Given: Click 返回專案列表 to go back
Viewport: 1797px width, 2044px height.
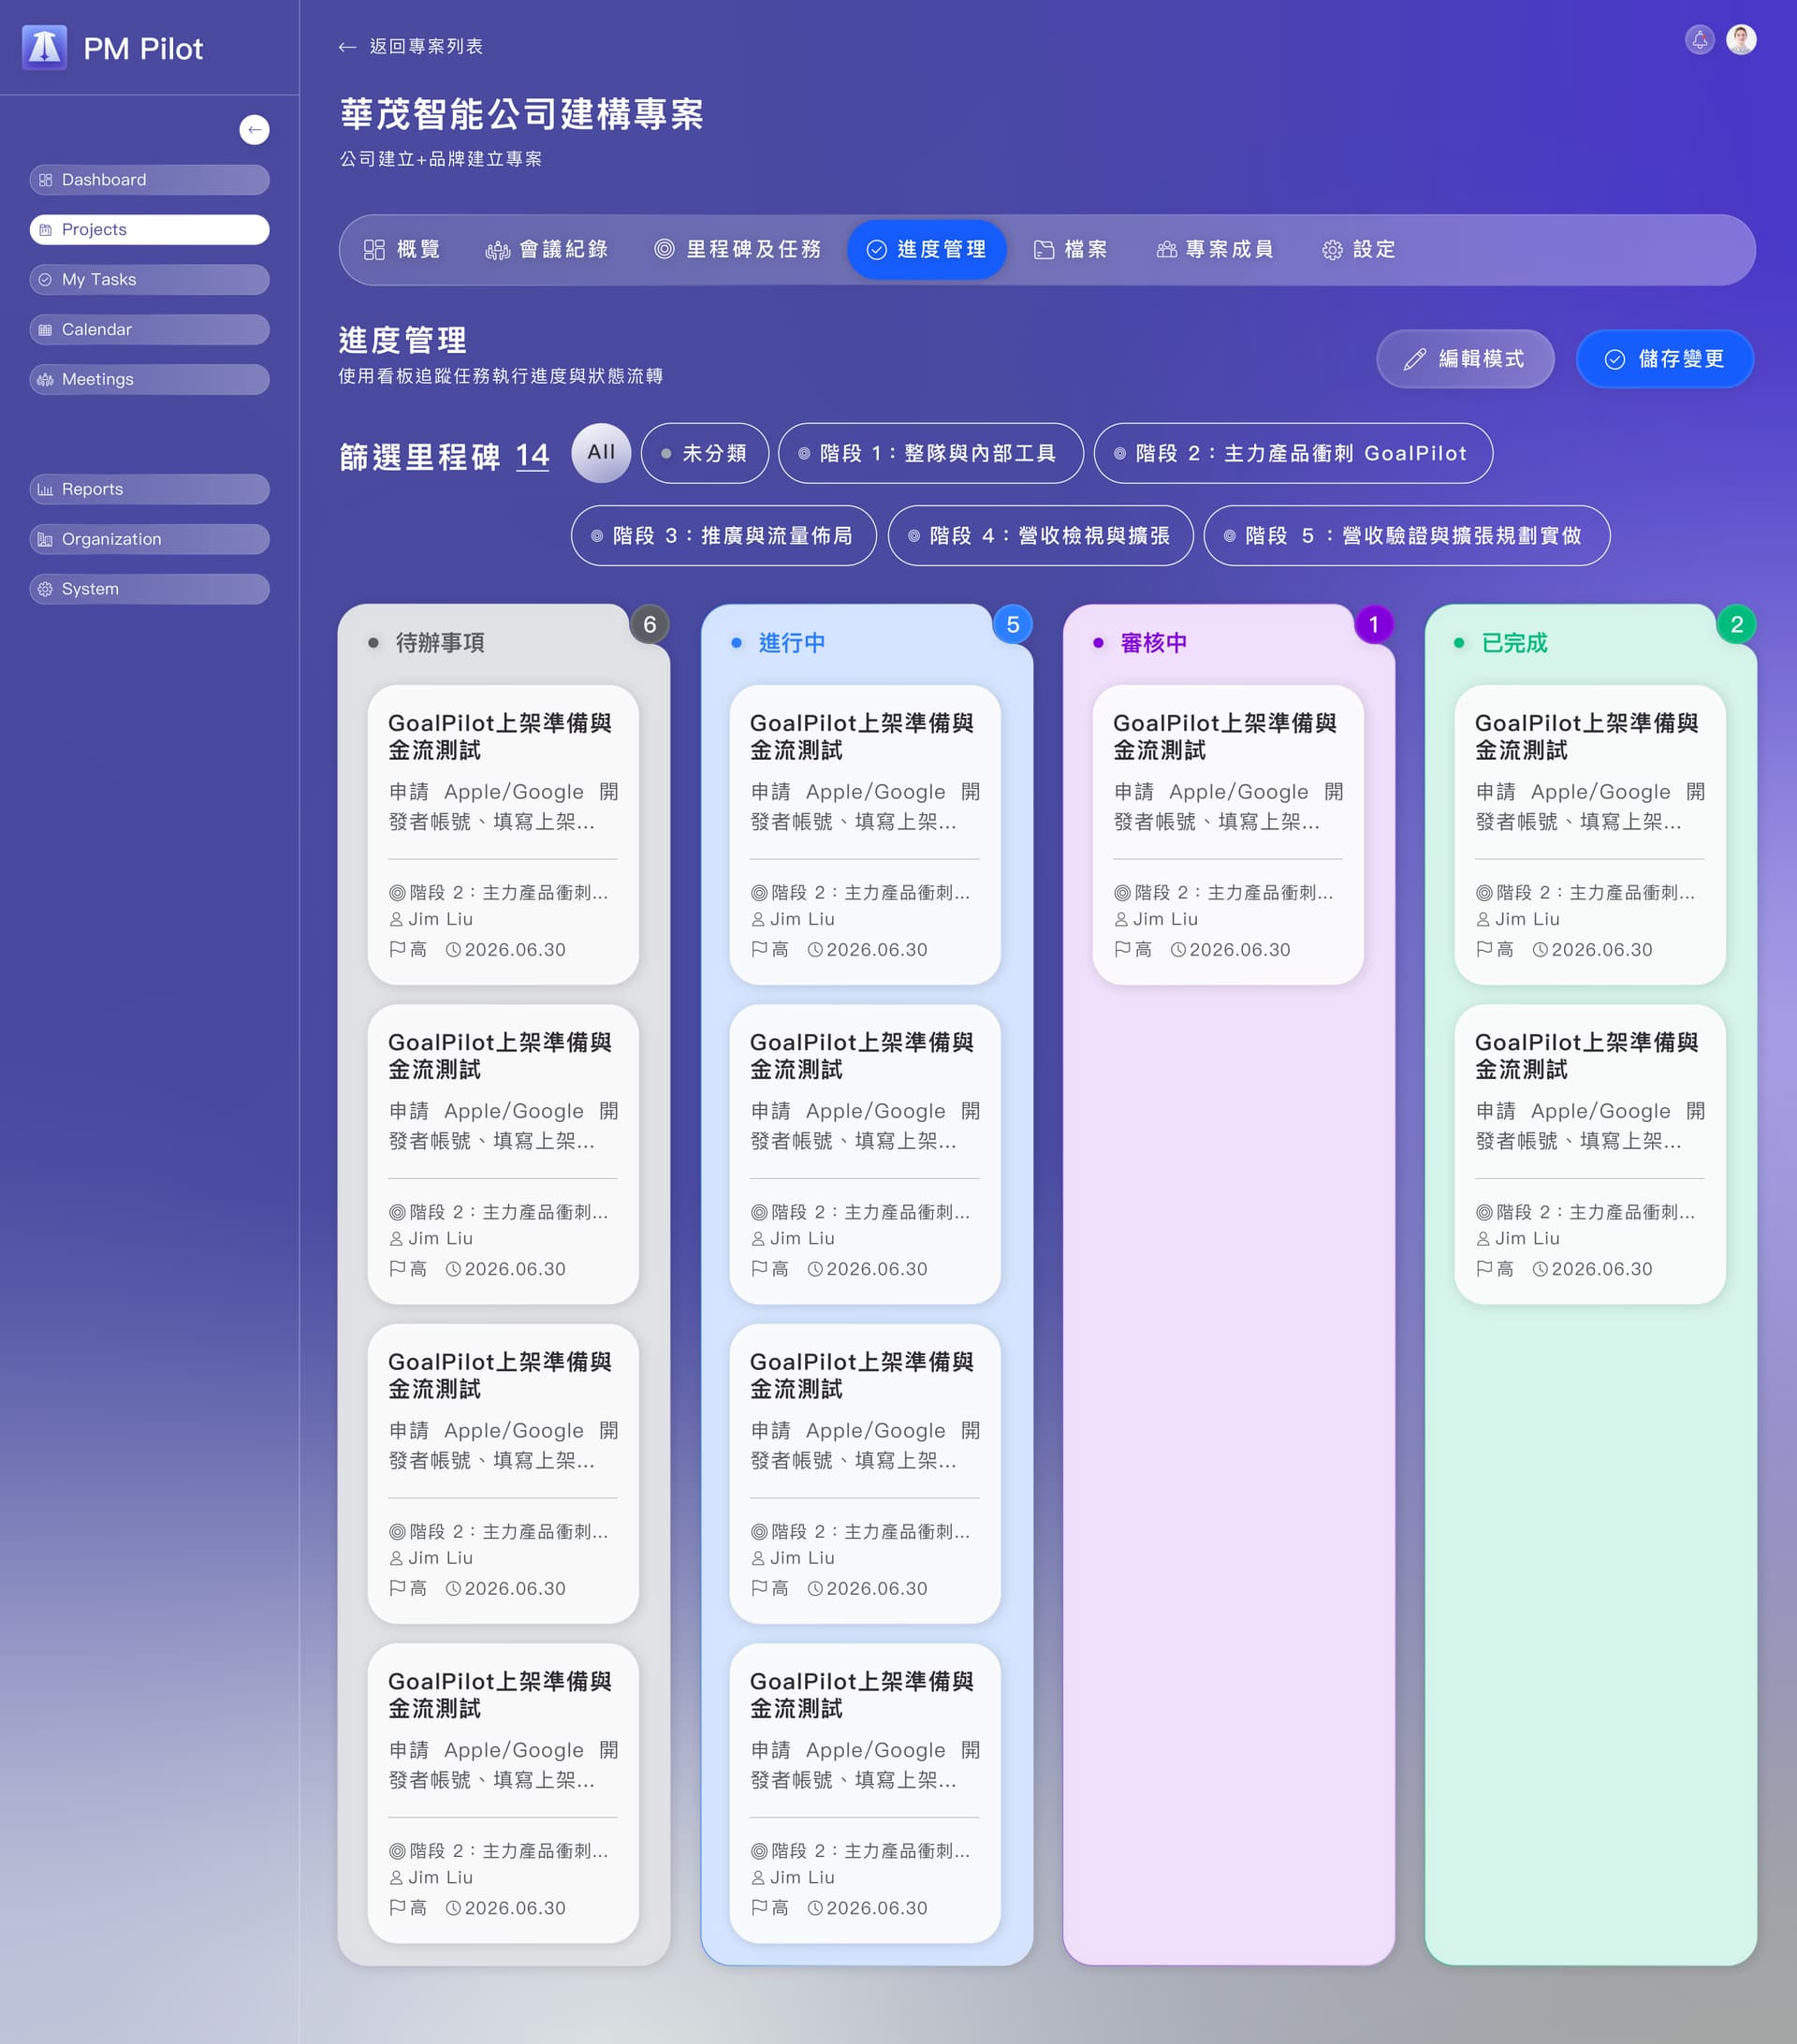Looking at the screenshot, I should point(412,46).
